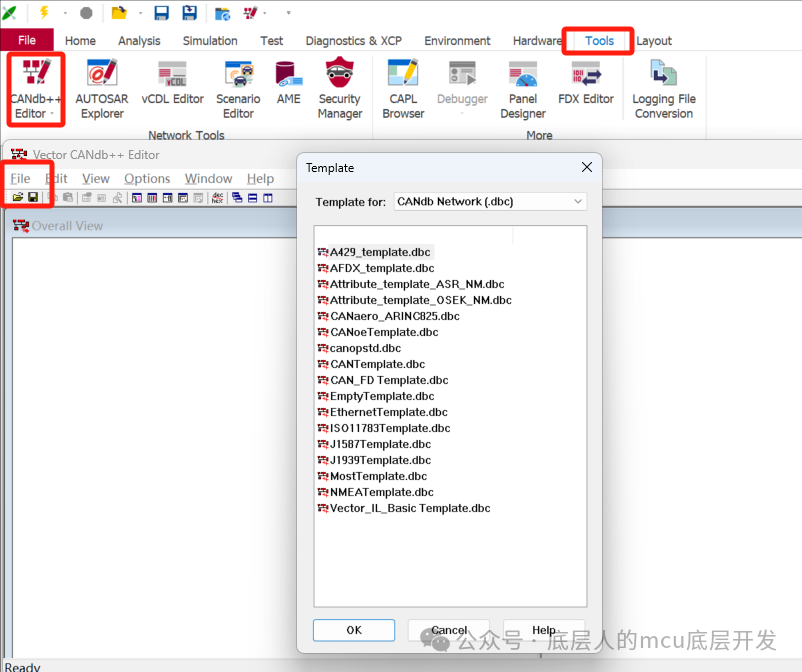Click the lightning start-measurement icon
Viewport: 802px width, 672px height.
[44, 12]
